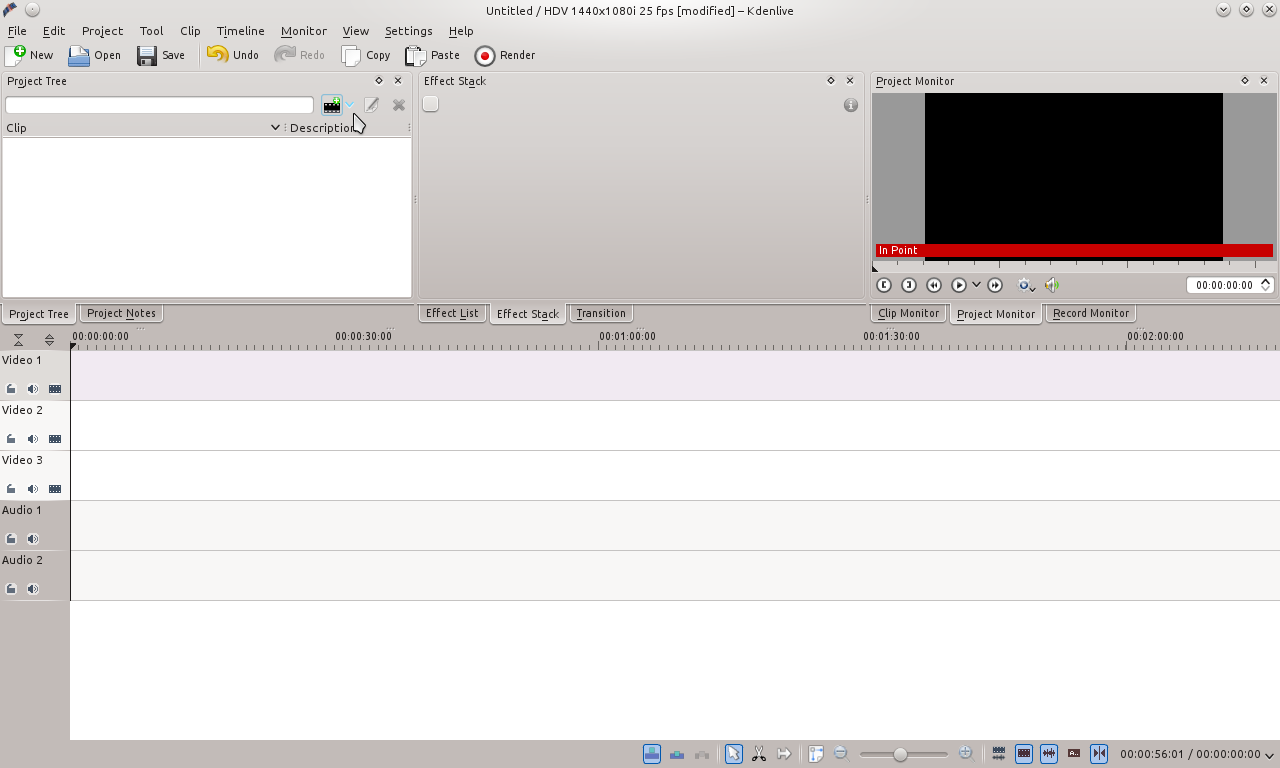Sort by Clip column header arrow
The width and height of the screenshot is (1280, 768).
tap(276, 128)
